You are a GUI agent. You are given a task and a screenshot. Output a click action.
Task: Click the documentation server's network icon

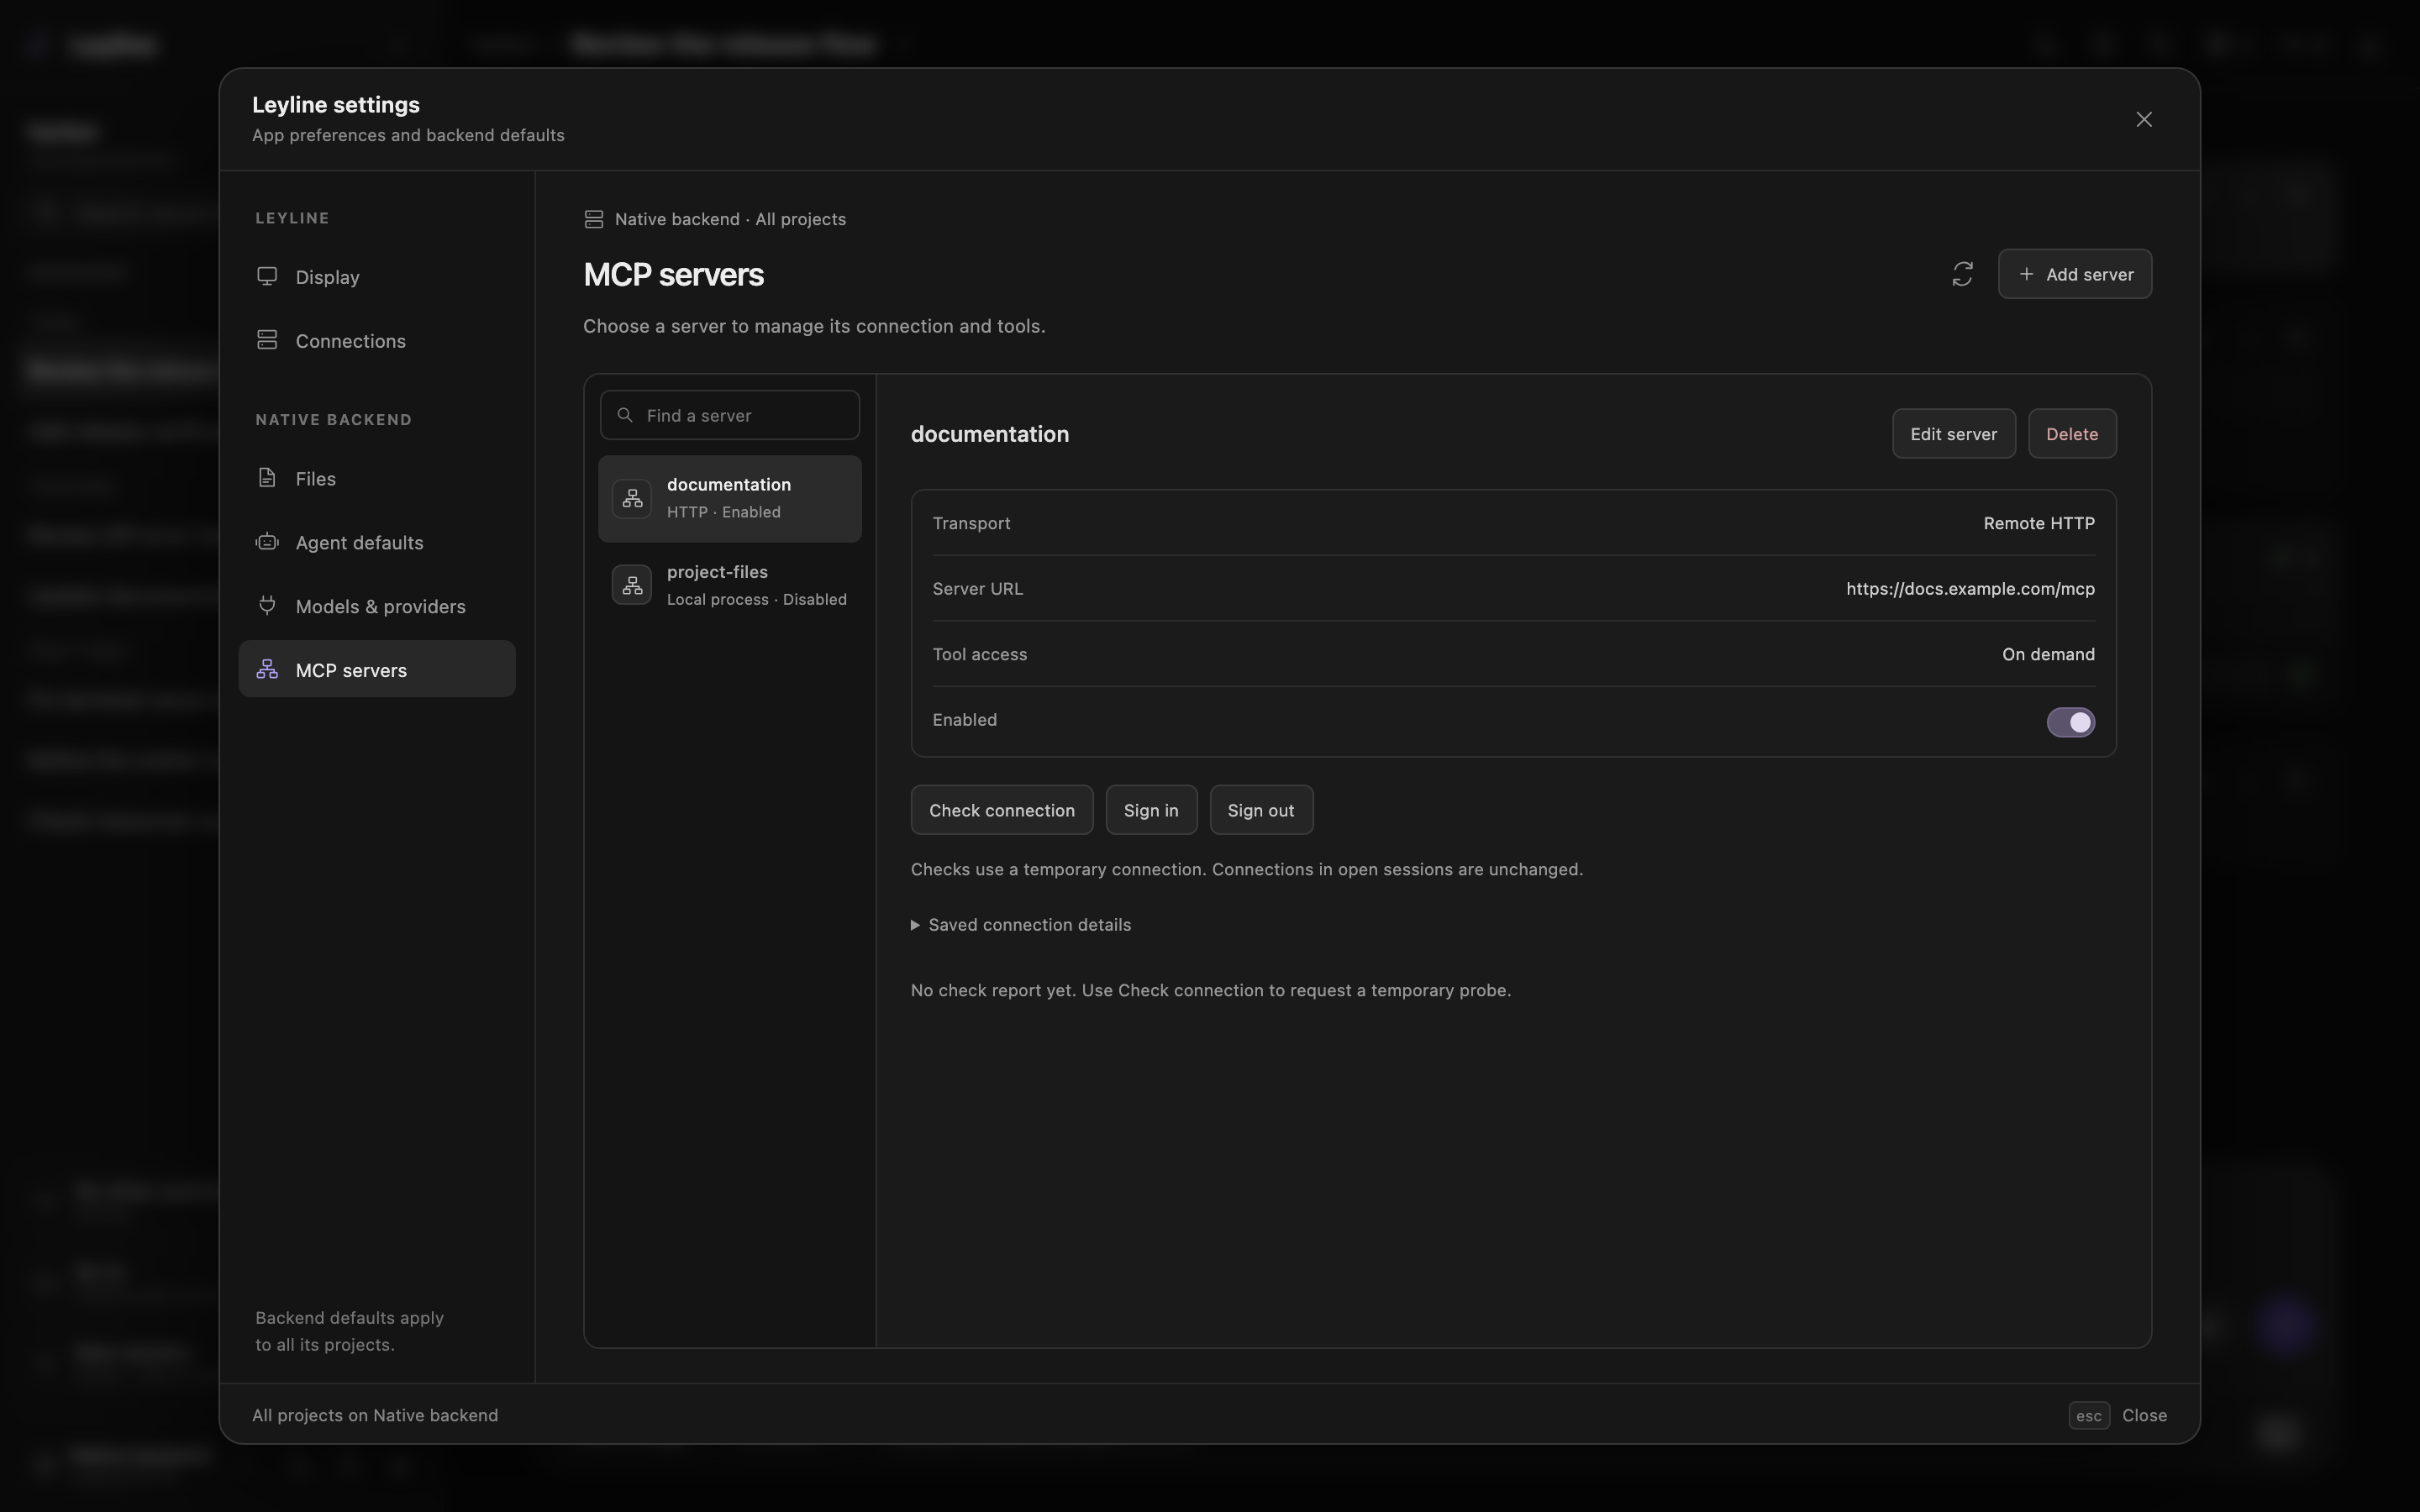coord(632,498)
